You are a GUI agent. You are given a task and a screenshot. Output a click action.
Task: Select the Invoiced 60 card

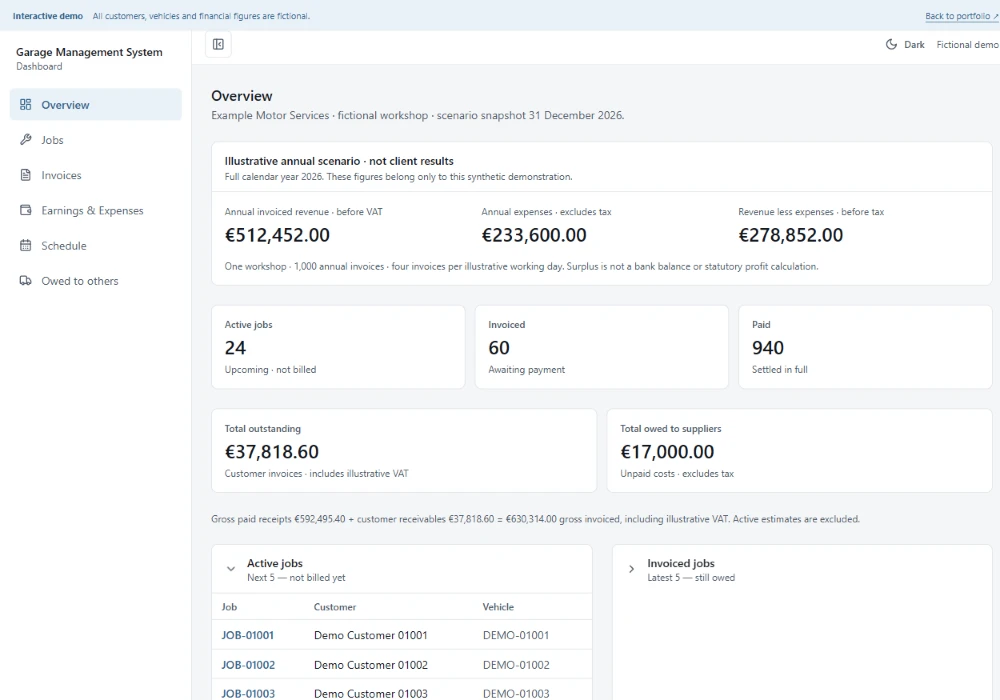point(601,347)
